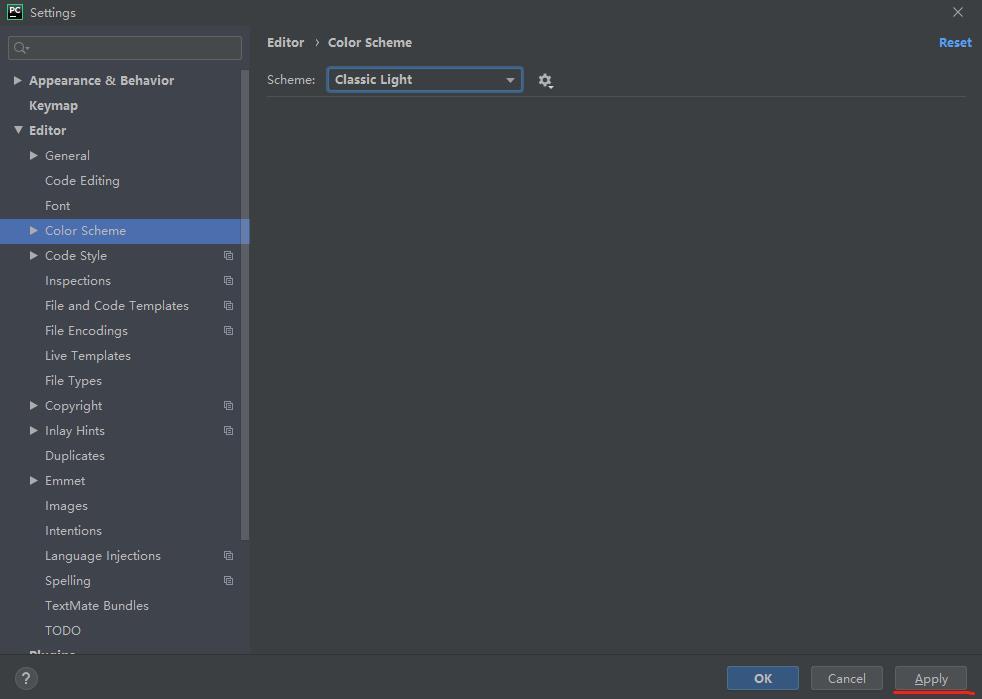Open the scheme actions gear menu
This screenshot has height=699, width=982.
(x=545, y=81)
